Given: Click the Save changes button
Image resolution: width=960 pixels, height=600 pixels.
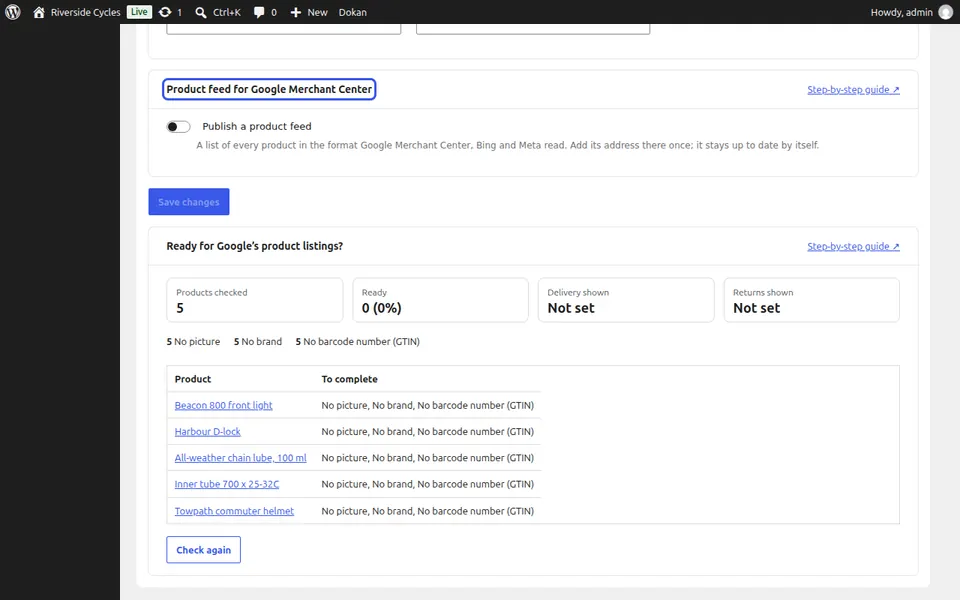Looking at the screenshot, I should 189,201.
